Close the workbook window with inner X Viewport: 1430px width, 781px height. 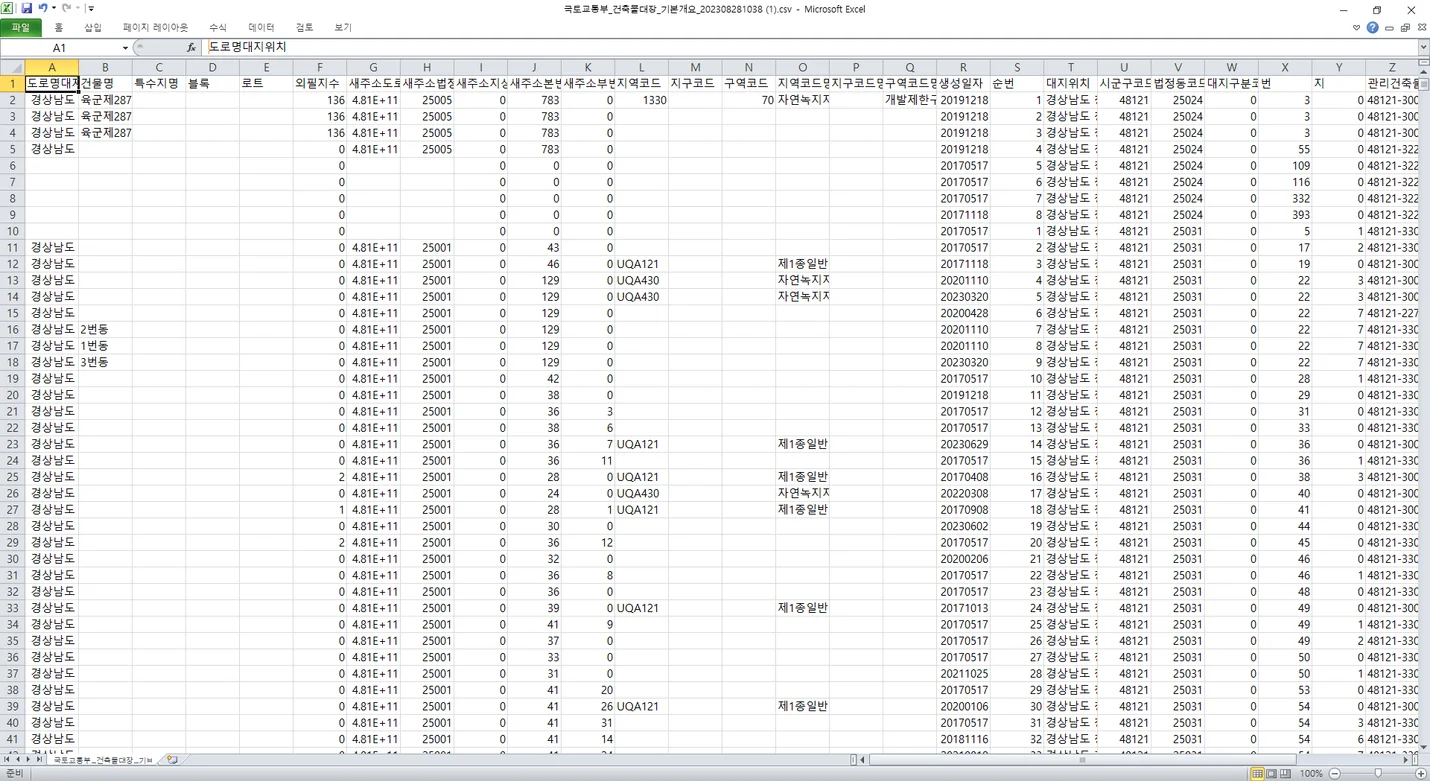pos(1421,28)
